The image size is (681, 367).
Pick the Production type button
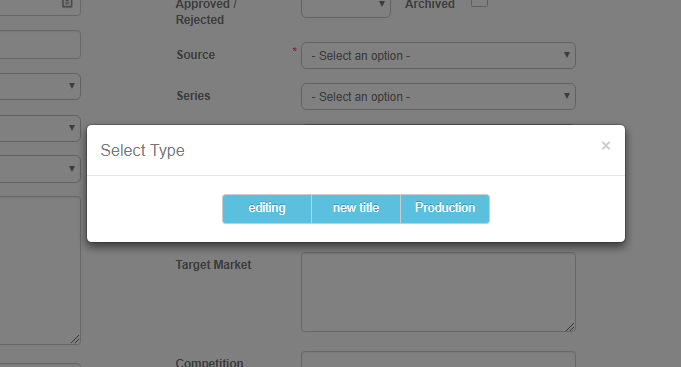[x=445, y=209]
